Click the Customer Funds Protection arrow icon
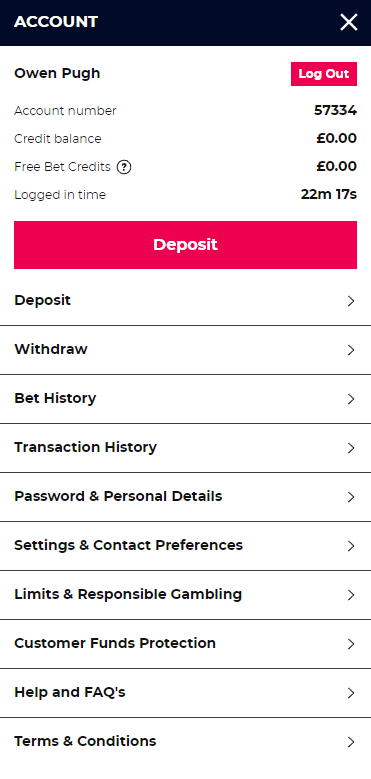The image size is (371, 779). coord(351,644)
